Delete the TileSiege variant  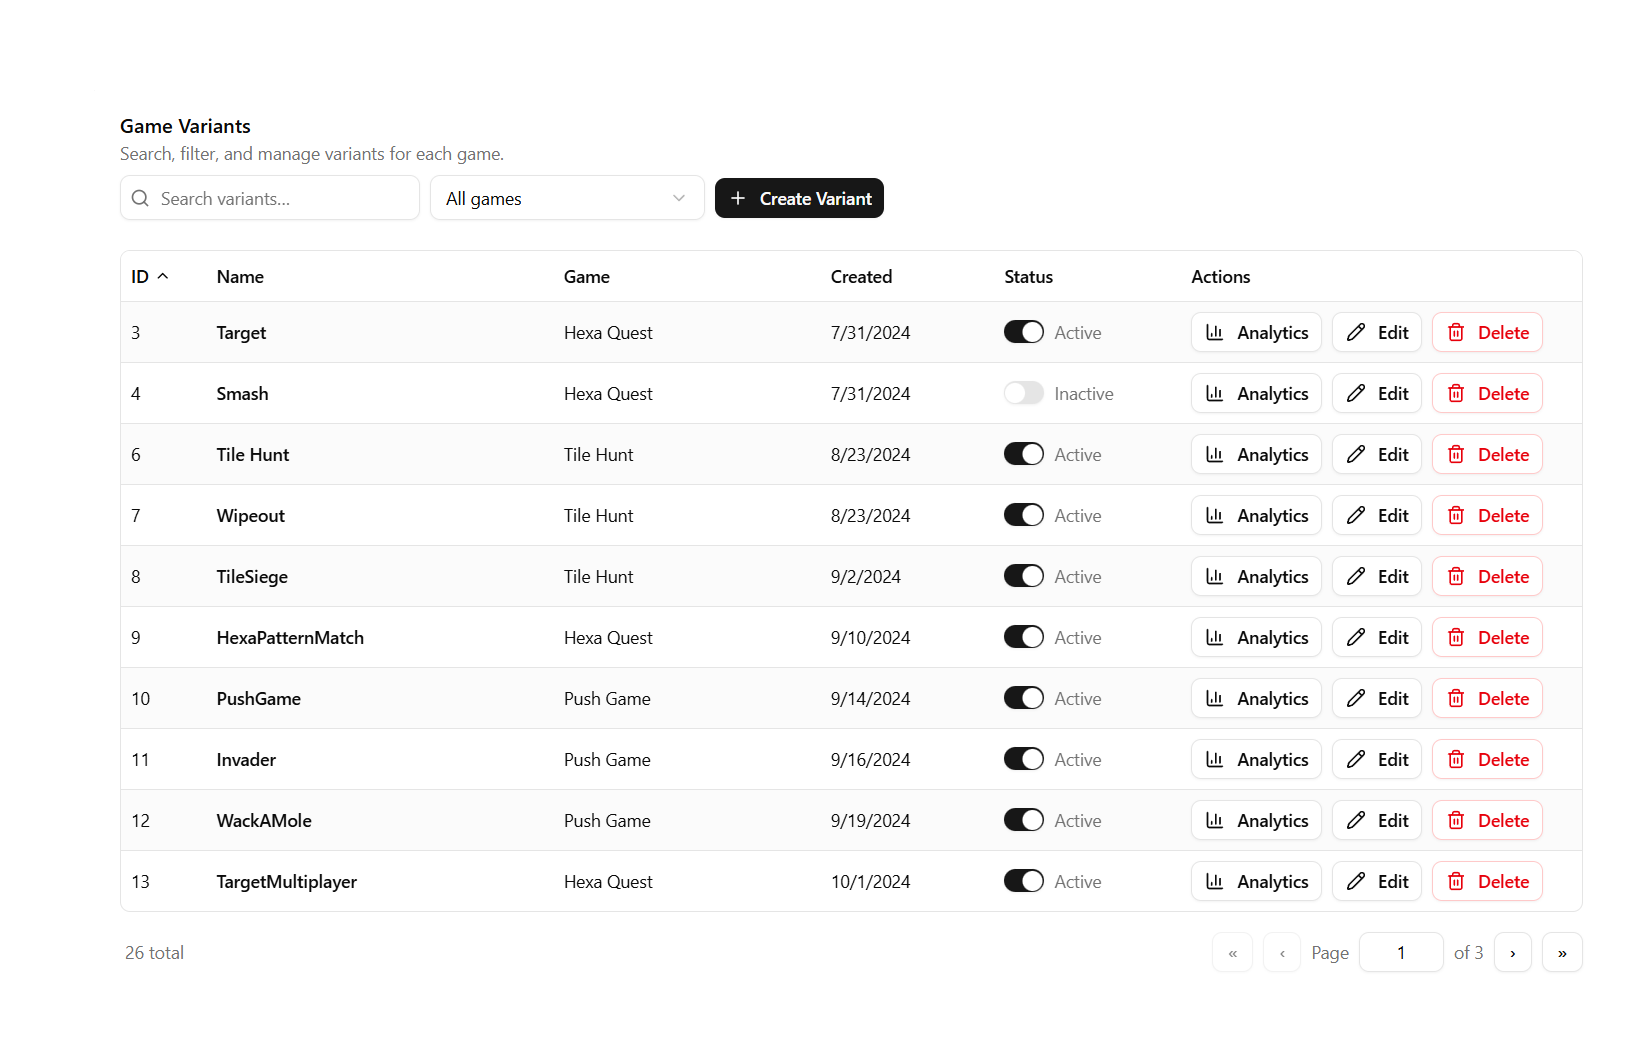point(1487,576)
